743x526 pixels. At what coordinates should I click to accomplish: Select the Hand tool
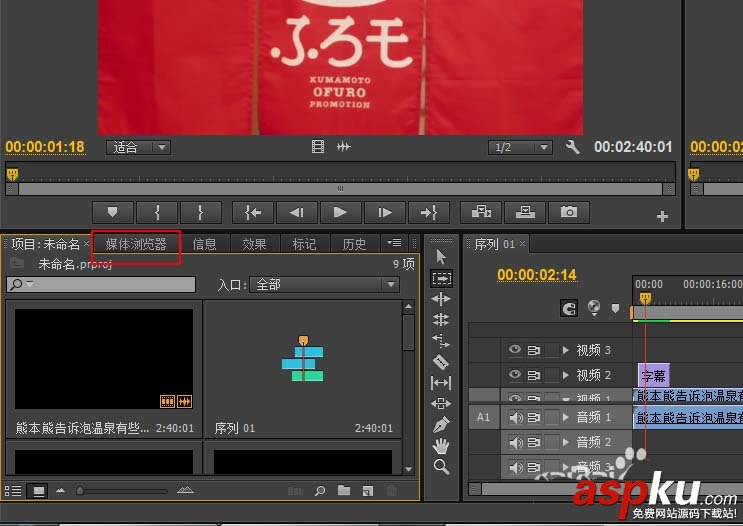click(441, 445)
